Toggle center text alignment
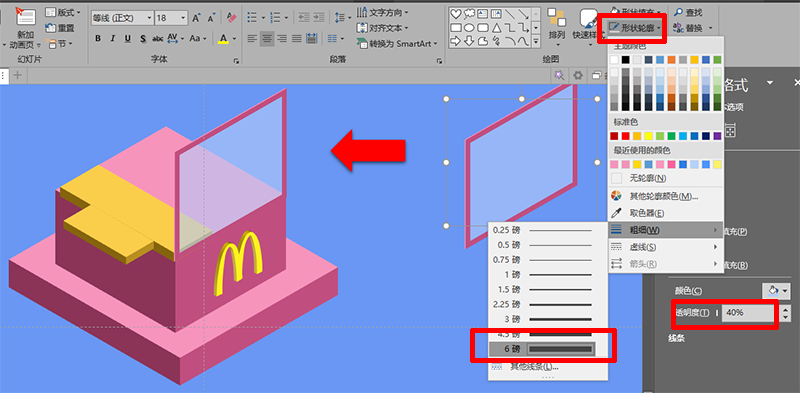This screenshot has height=393, width=800. (x=267, y=38)
